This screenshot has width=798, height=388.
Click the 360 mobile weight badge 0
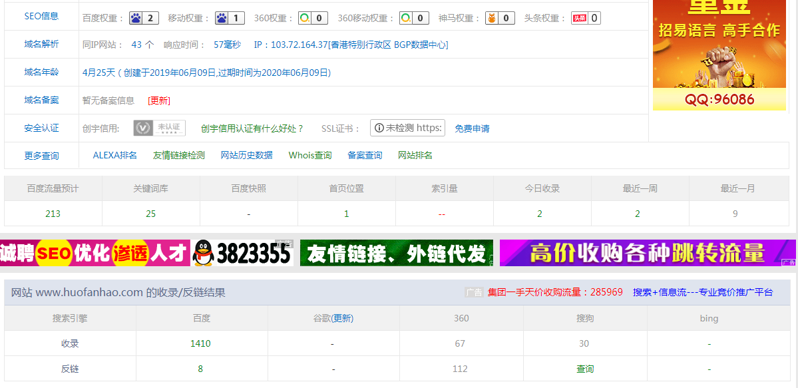point(414,18)
